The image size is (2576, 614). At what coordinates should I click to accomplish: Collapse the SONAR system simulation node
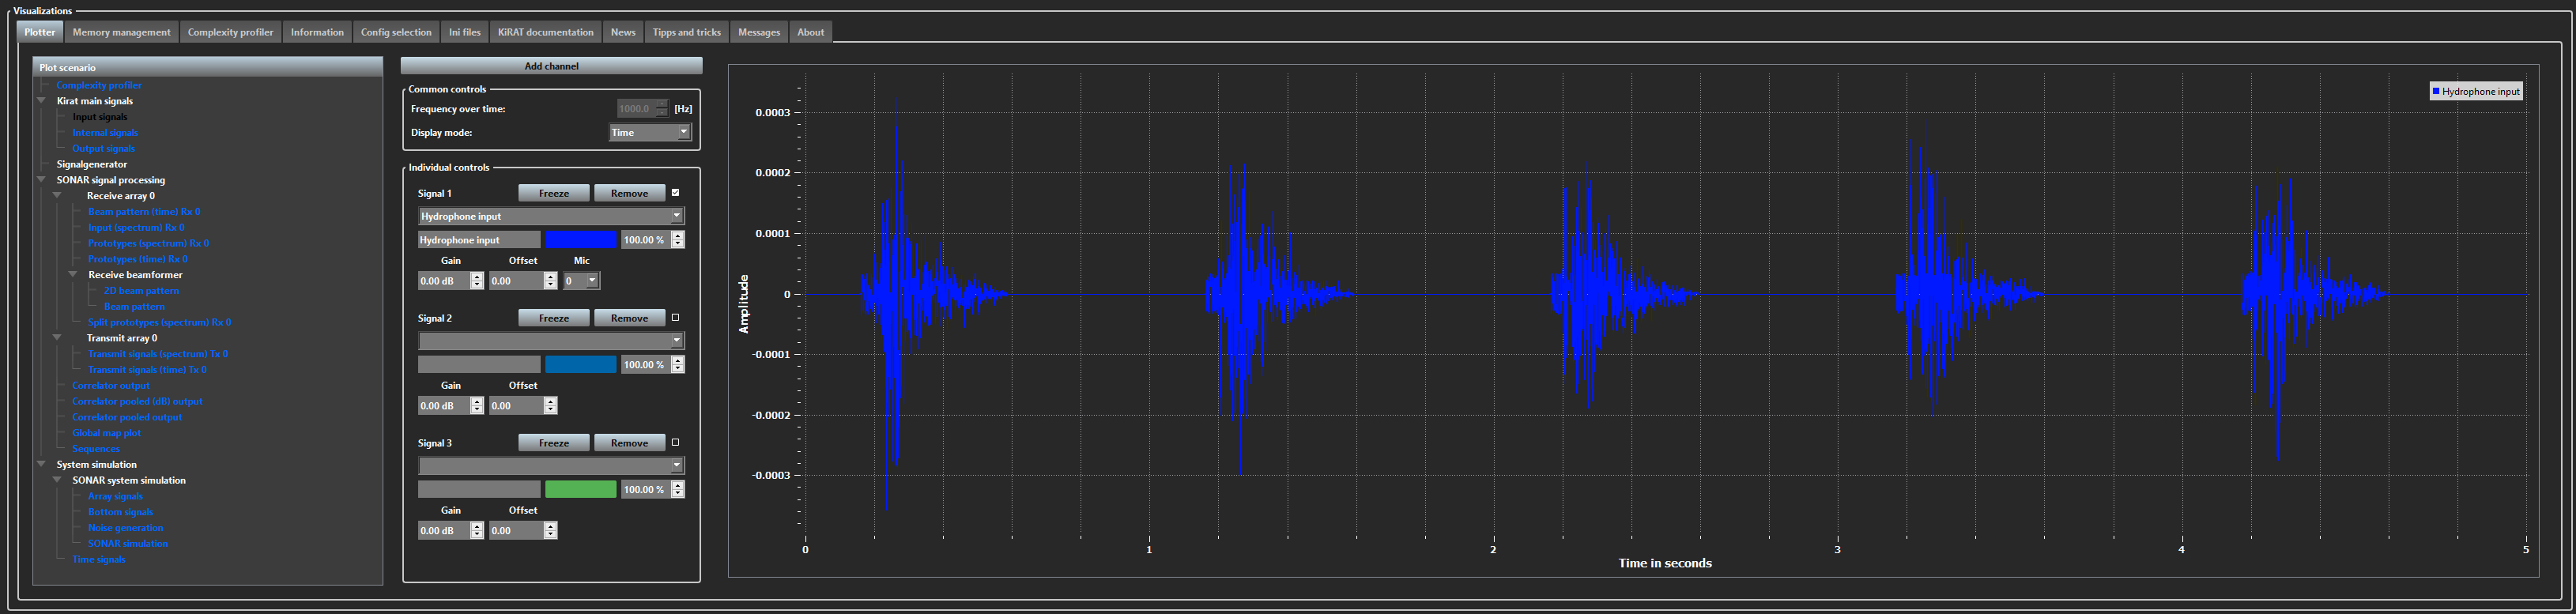point(57,480)
